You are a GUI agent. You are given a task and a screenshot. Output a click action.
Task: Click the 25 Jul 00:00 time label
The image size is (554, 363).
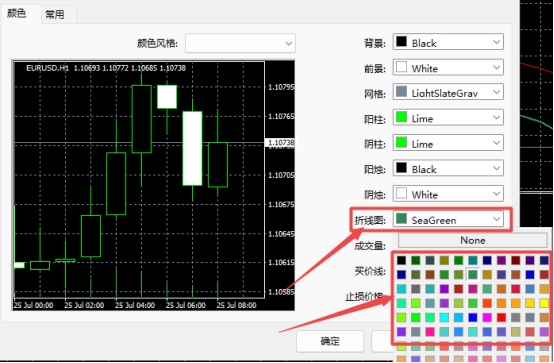(34, 305)
